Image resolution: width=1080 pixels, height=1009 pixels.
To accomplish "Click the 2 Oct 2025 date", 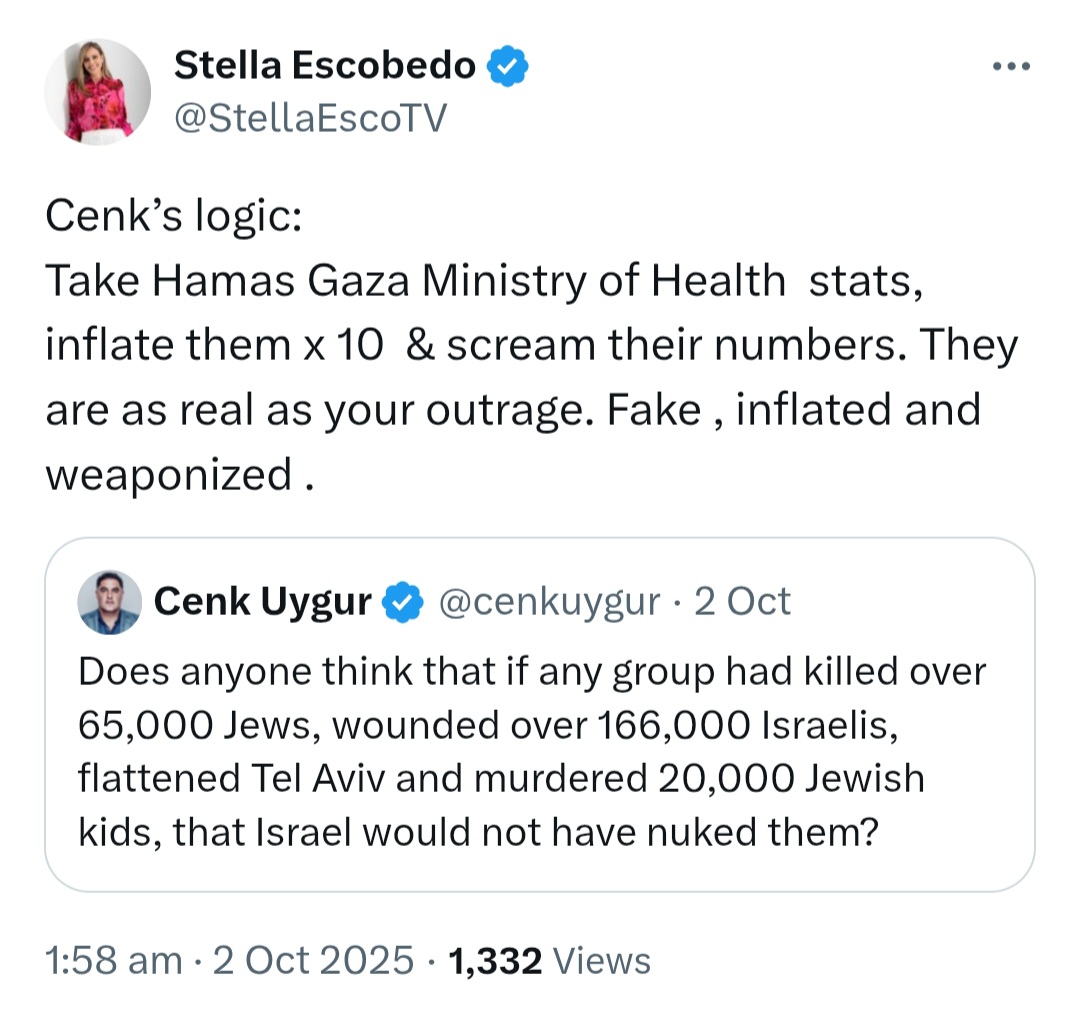I will point(313,961).
